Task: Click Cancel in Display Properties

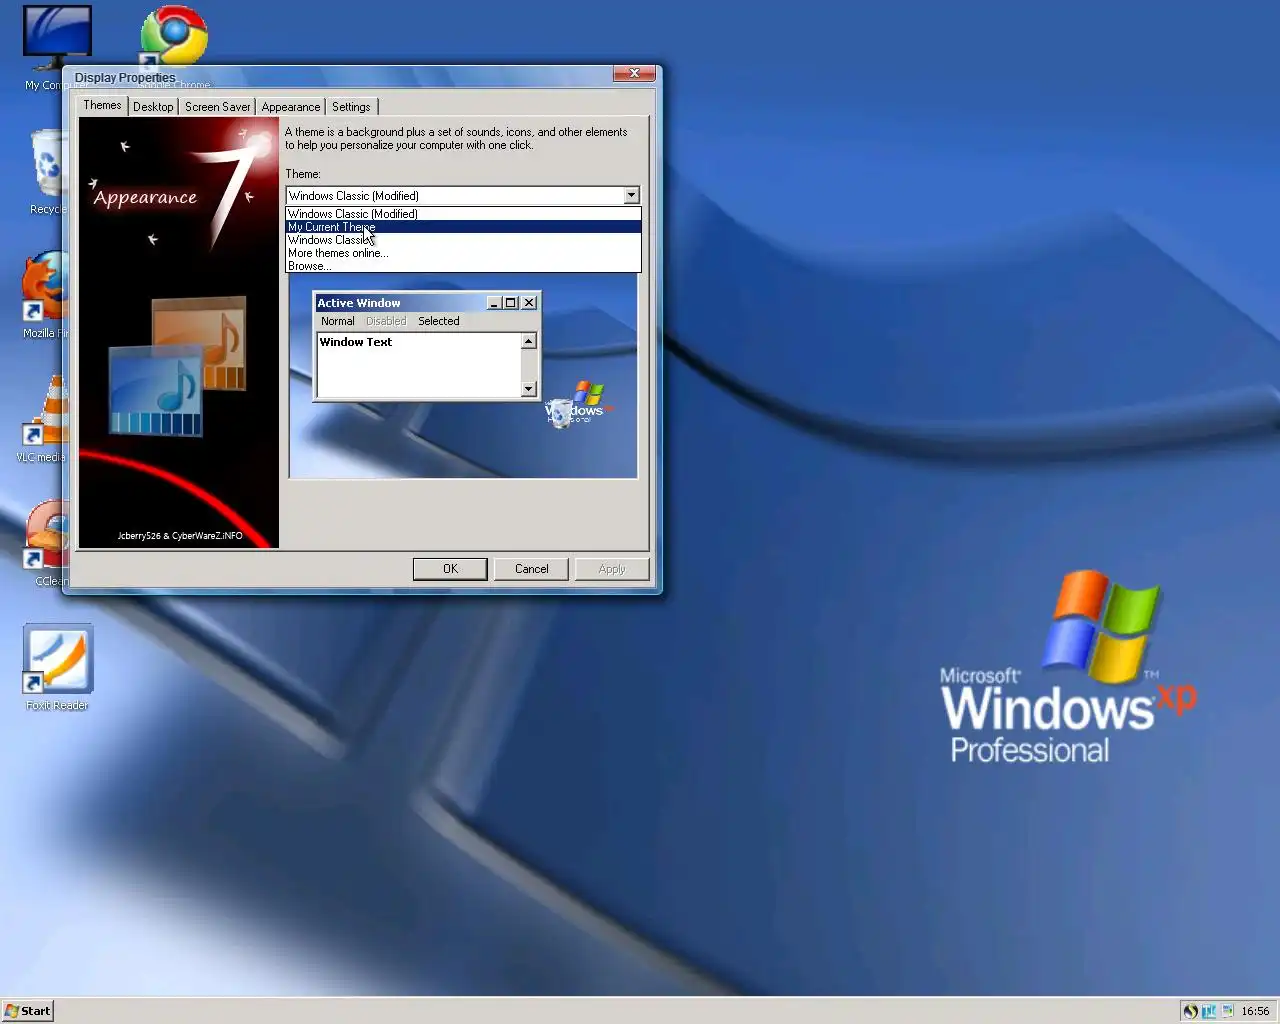Action: [531, 569]
